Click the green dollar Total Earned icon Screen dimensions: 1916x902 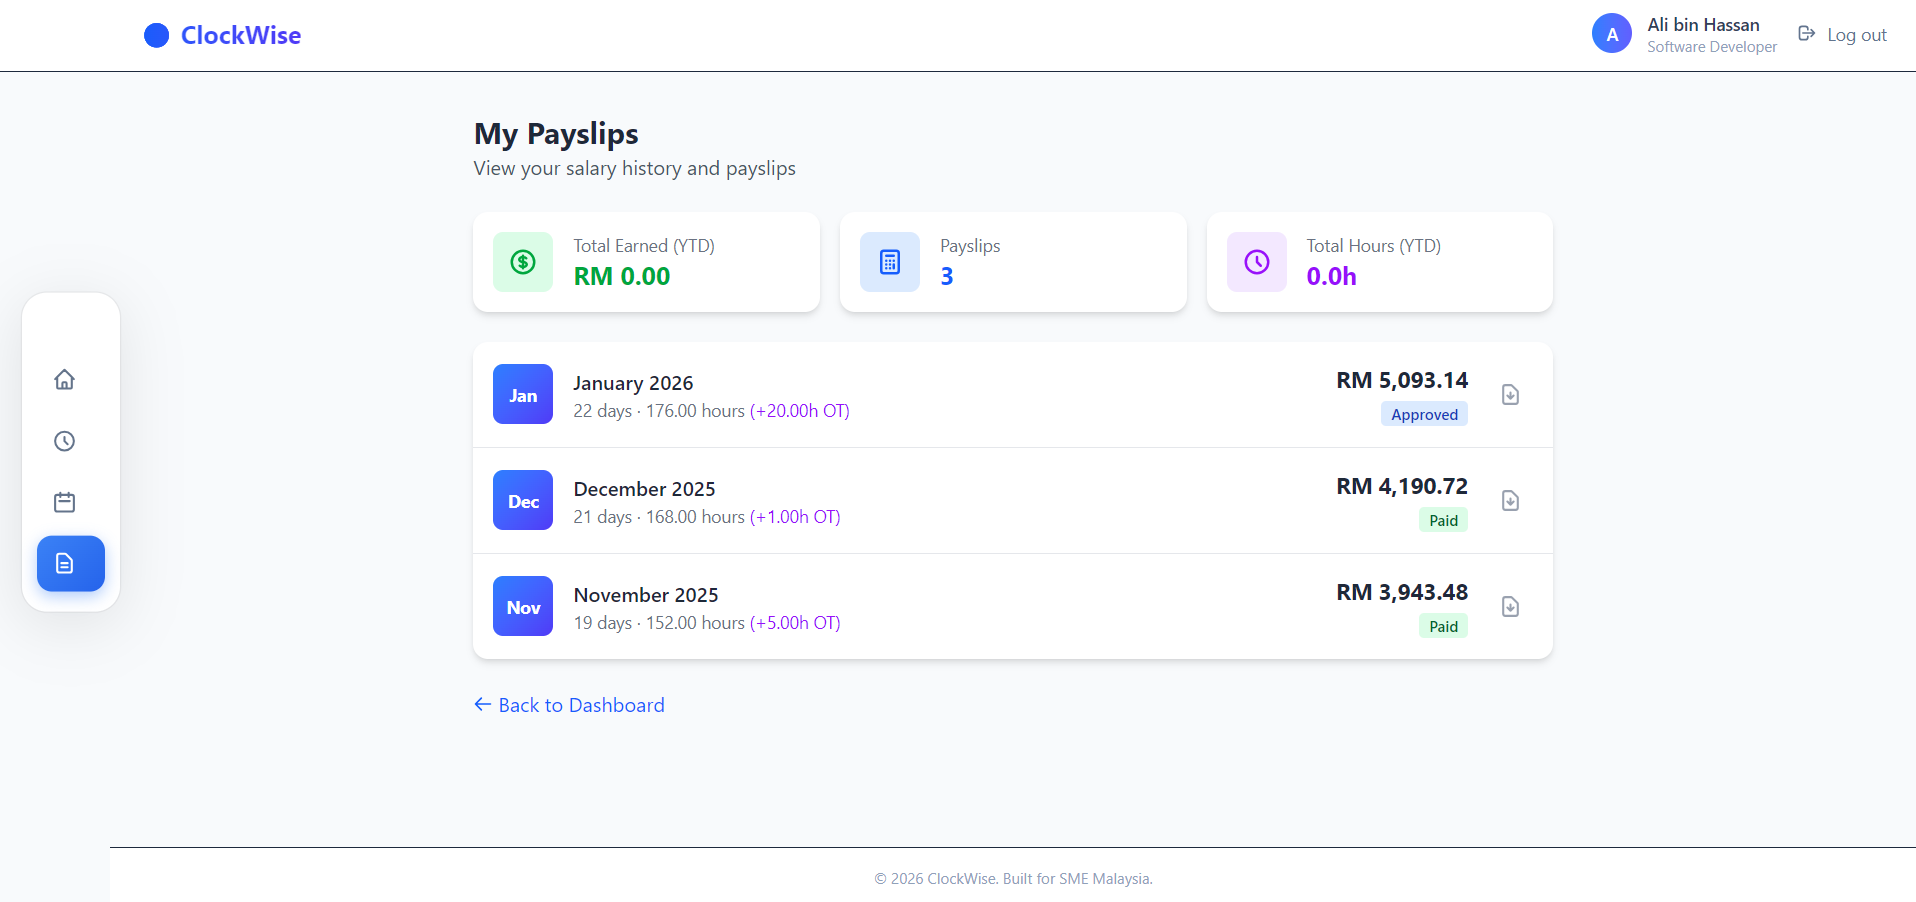[523, 262]
